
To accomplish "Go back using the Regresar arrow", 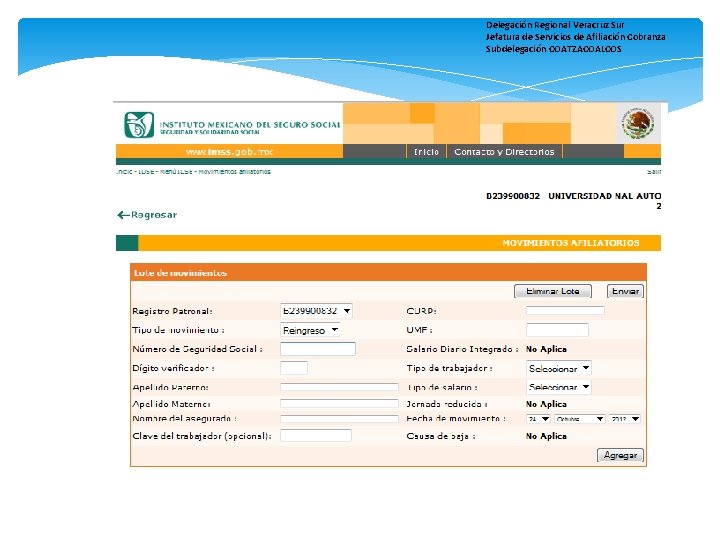I will click(x=147, y=215).
